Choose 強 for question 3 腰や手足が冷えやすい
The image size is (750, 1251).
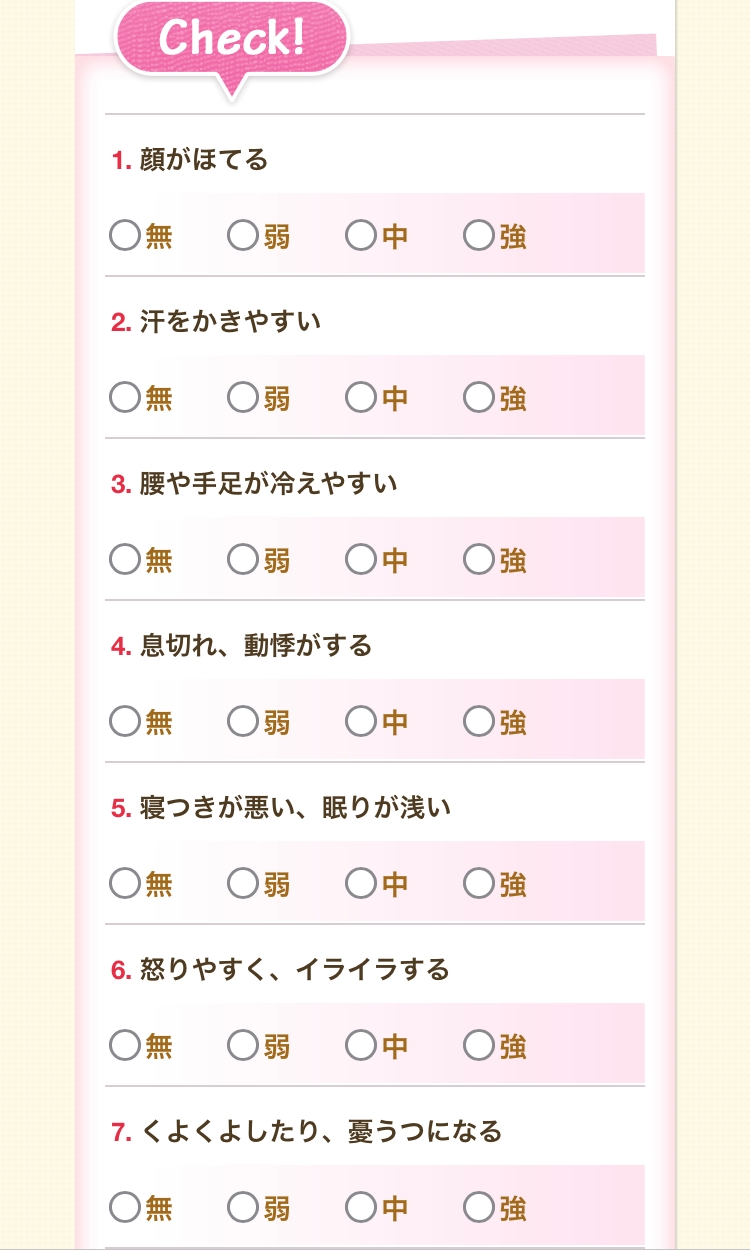[x=479, y=560]
